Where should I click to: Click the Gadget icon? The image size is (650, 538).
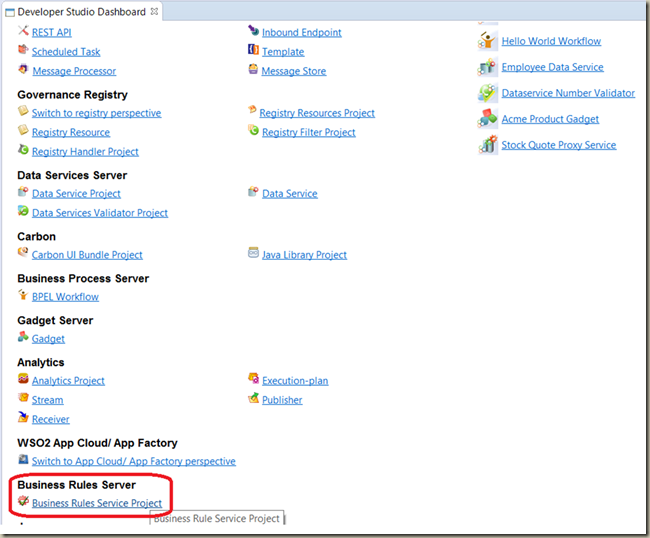coord(23,337)
